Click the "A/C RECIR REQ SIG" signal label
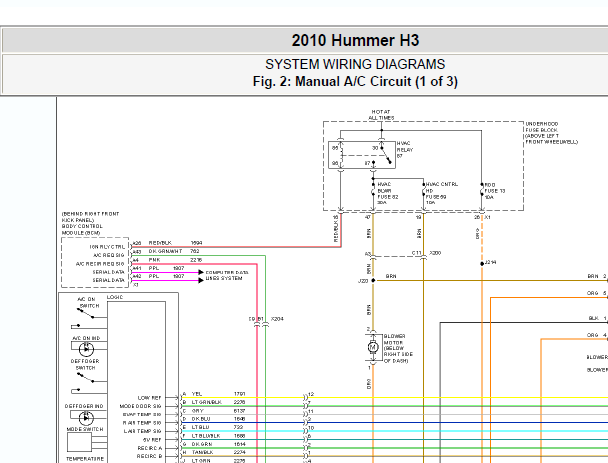Viewport: 608px width, 463px height. [100, 264]
